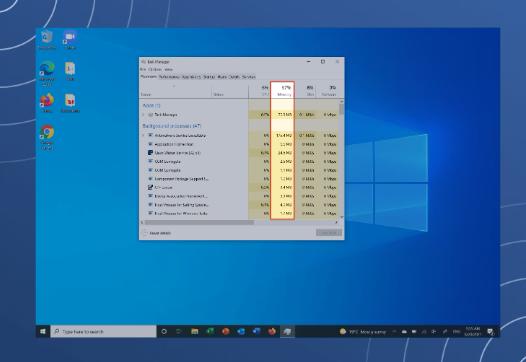The height and width of the screenshot is (362, 526).
Task: Click the Windows Start button
Action: [x=43, y=331]
